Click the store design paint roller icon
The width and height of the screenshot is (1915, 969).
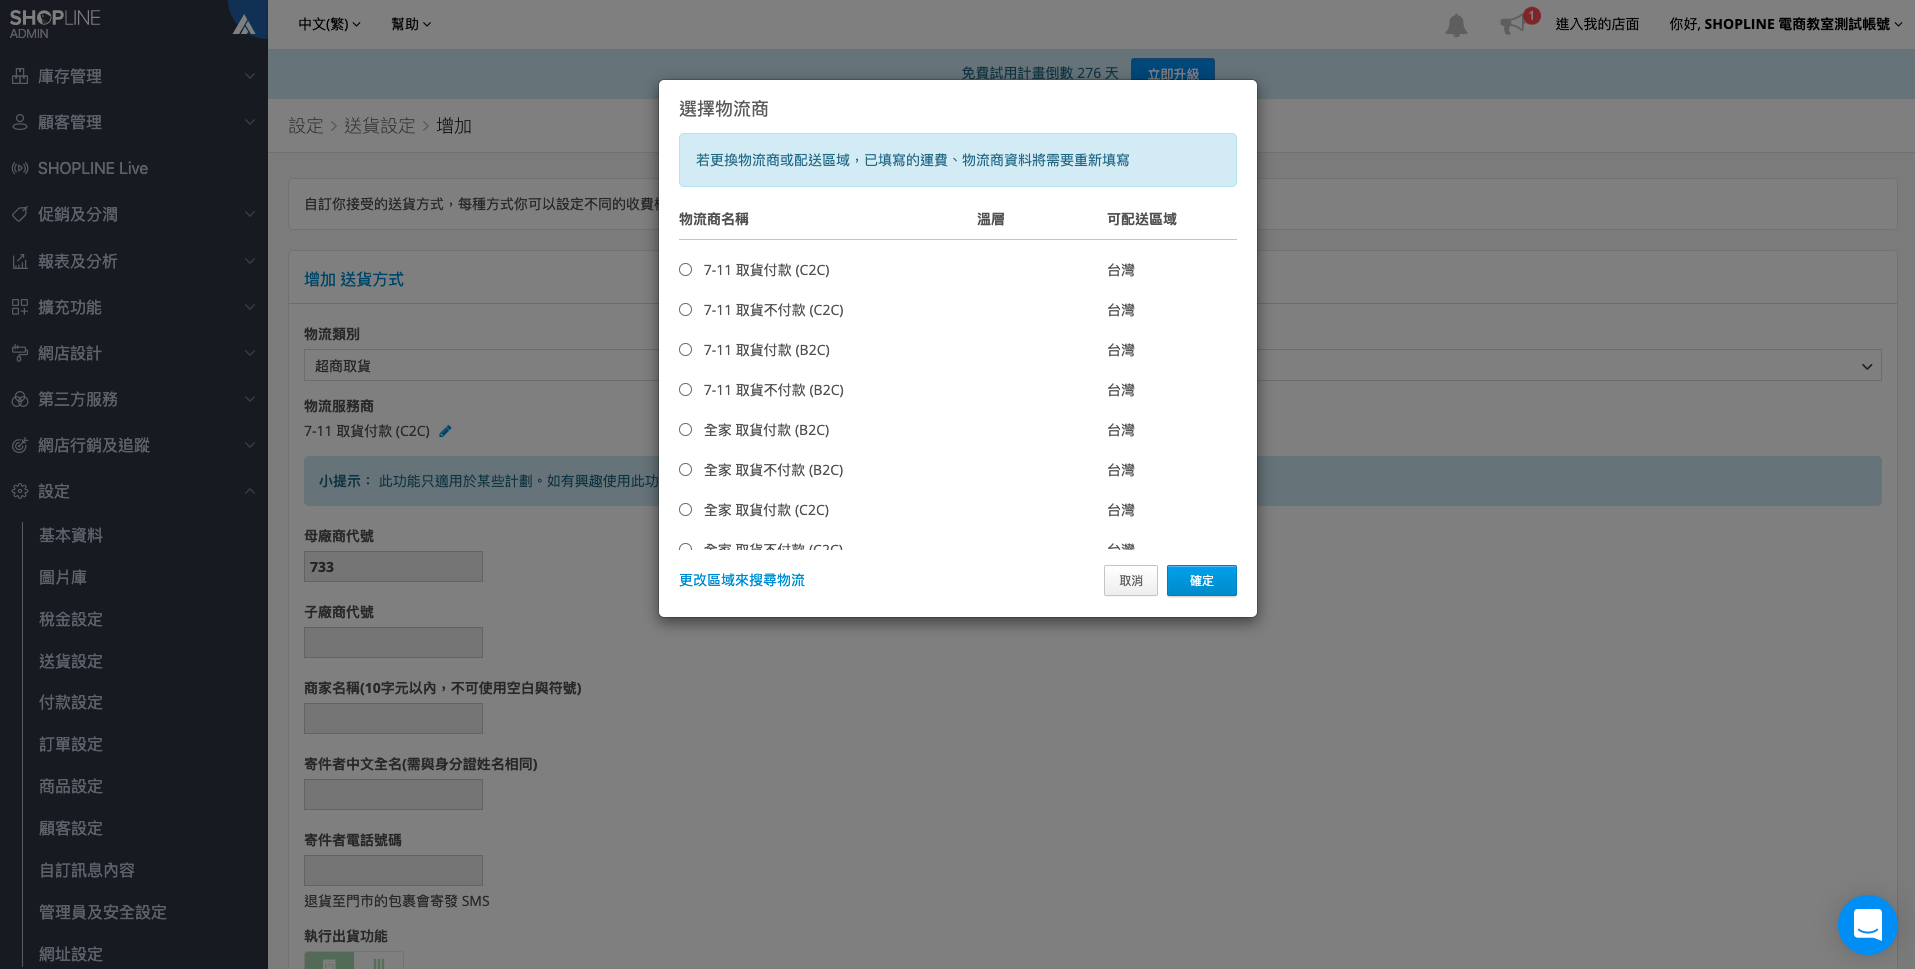[x=20, y=353]
